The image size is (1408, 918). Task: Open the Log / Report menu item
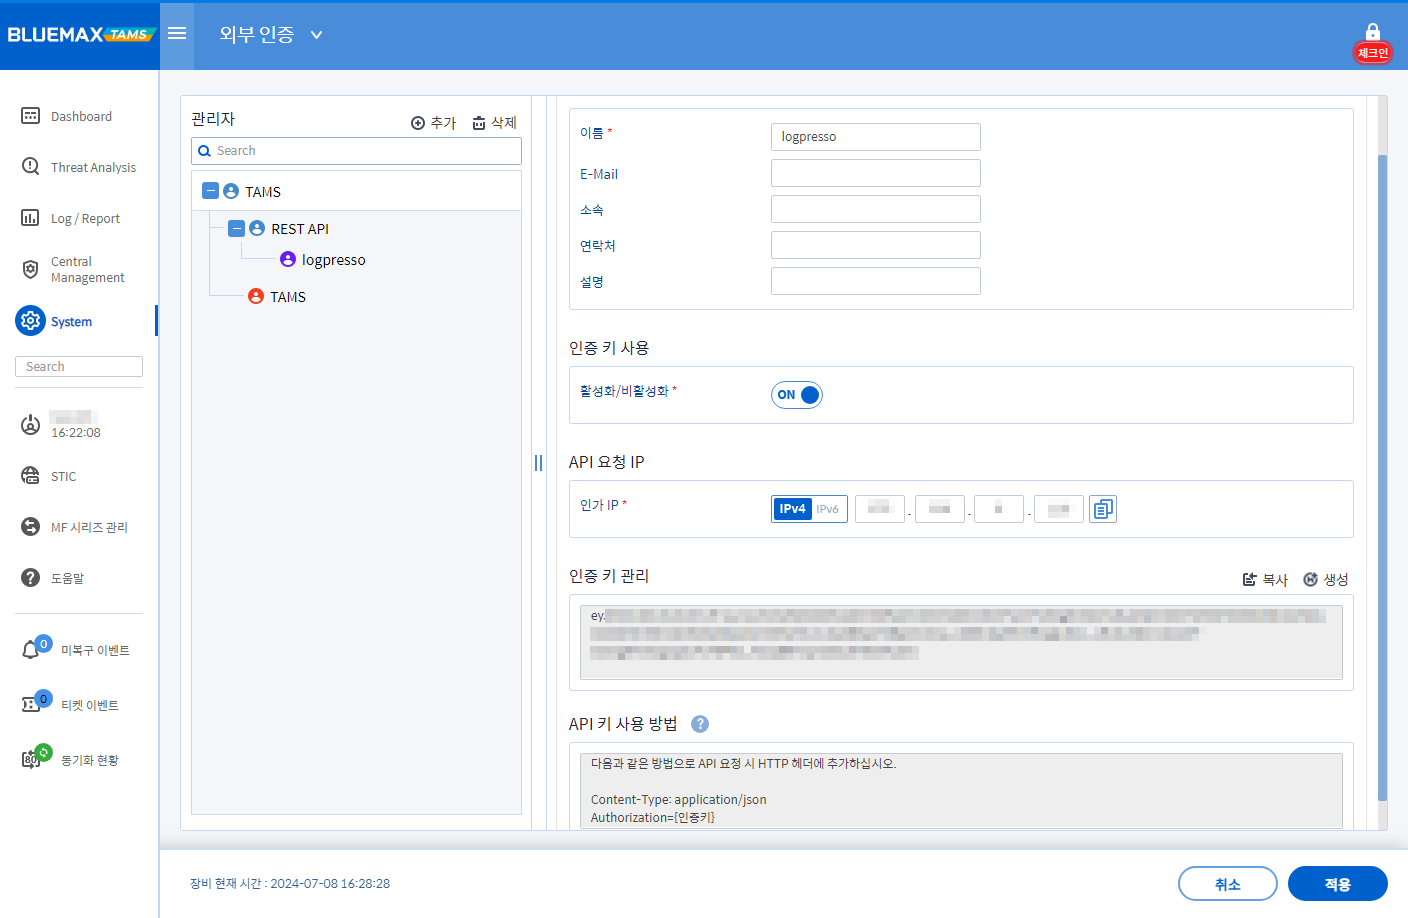85,219
